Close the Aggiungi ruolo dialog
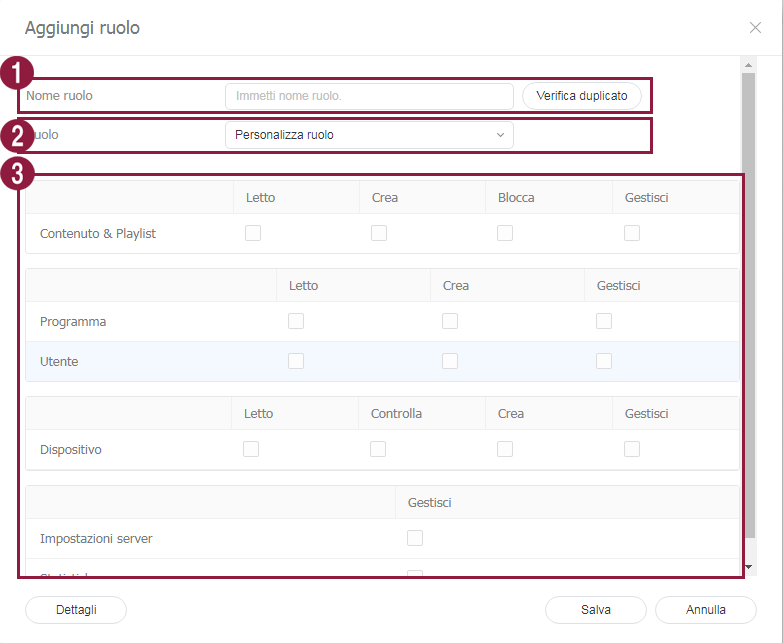Image resolution: width=783 pixels, height=643 pixels. [x=755, y=28]
